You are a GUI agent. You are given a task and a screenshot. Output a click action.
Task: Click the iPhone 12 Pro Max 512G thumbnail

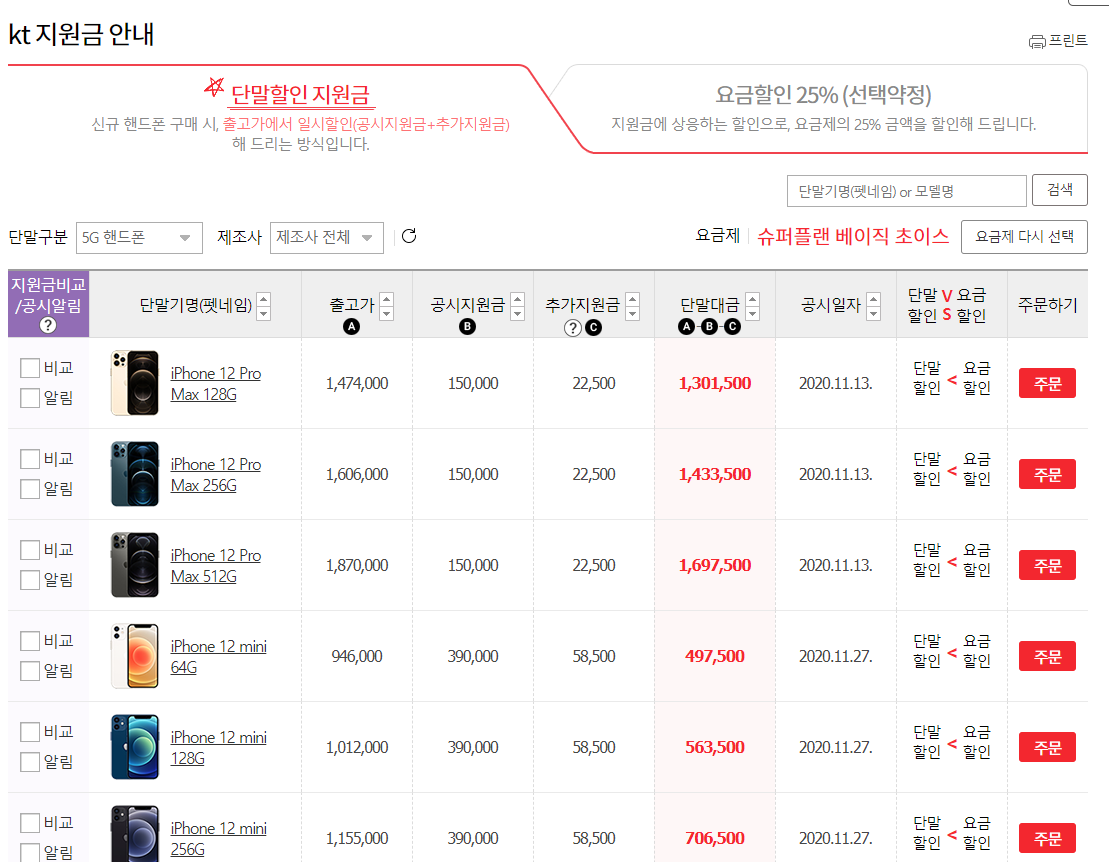point(134,565)
